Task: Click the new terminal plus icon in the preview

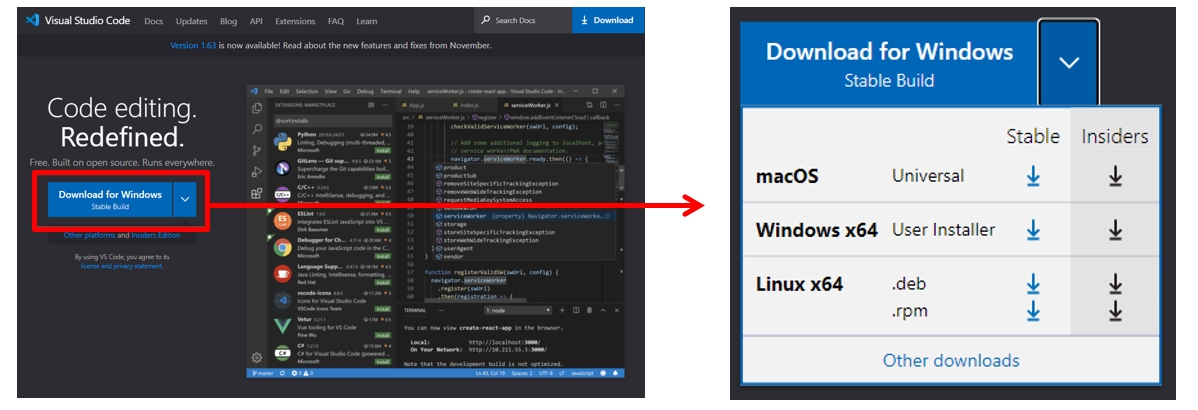Action: [x=562, y=310]
